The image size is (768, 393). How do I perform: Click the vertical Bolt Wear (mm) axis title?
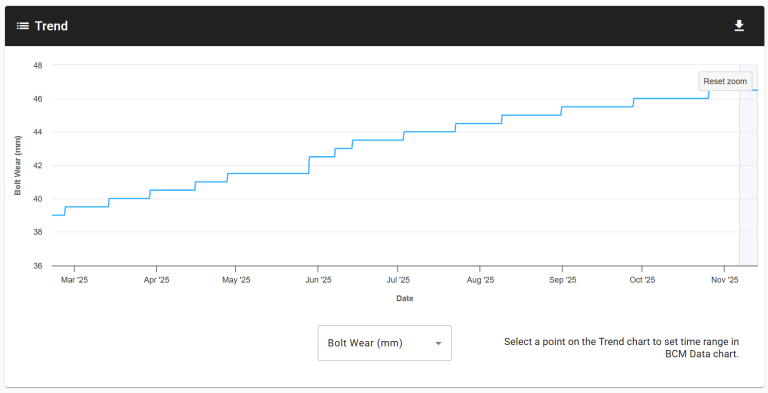click(x=18, y=166)
